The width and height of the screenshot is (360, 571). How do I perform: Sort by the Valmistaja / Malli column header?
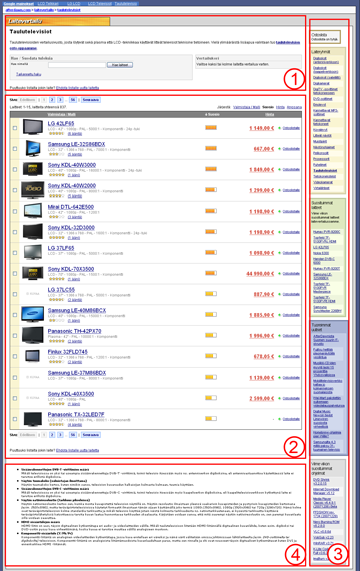coord(62,114)
